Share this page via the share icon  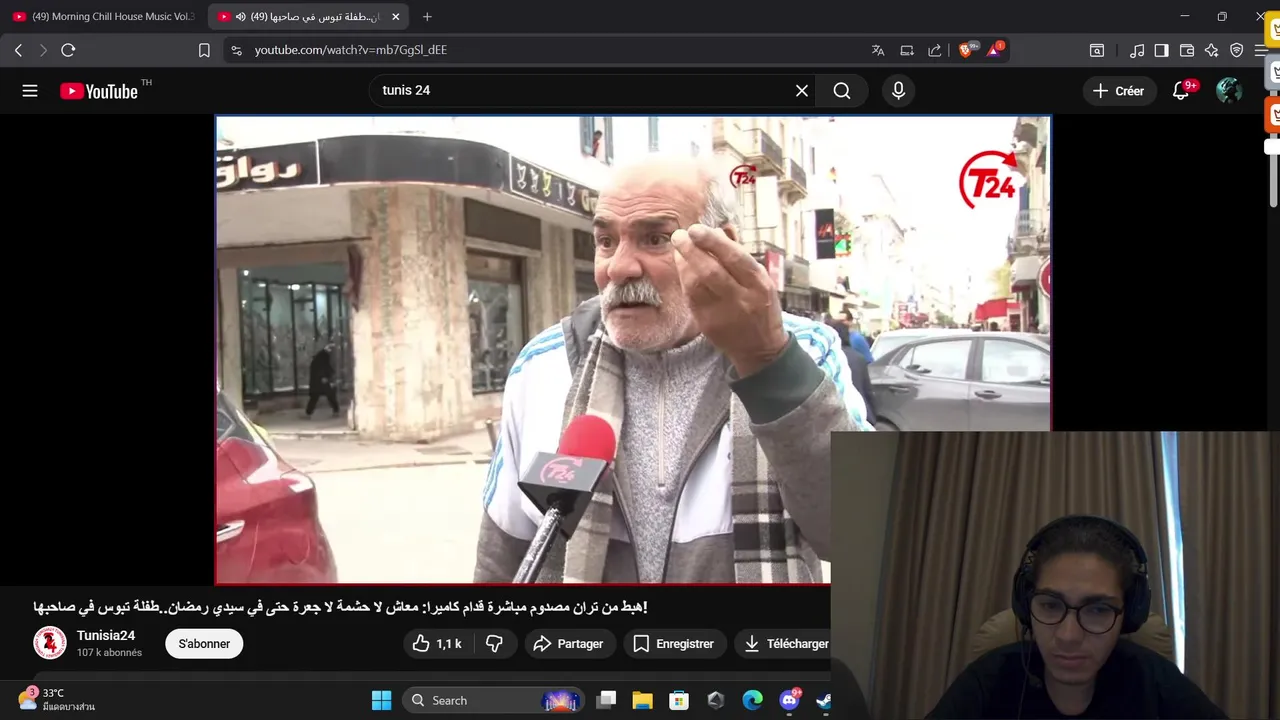point(935,50)
